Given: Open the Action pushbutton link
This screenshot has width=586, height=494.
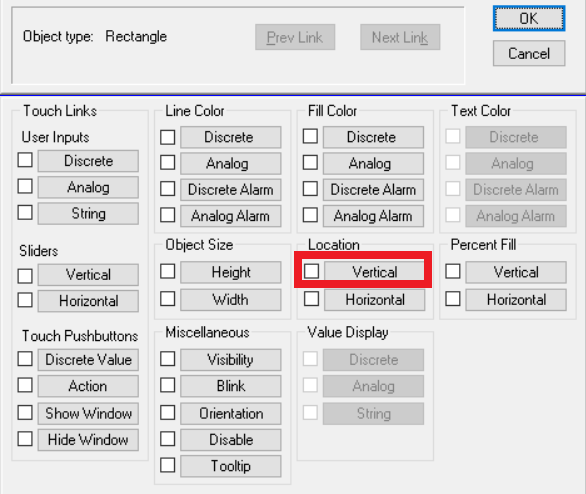Looking at the screenshot, I should 88,386.
